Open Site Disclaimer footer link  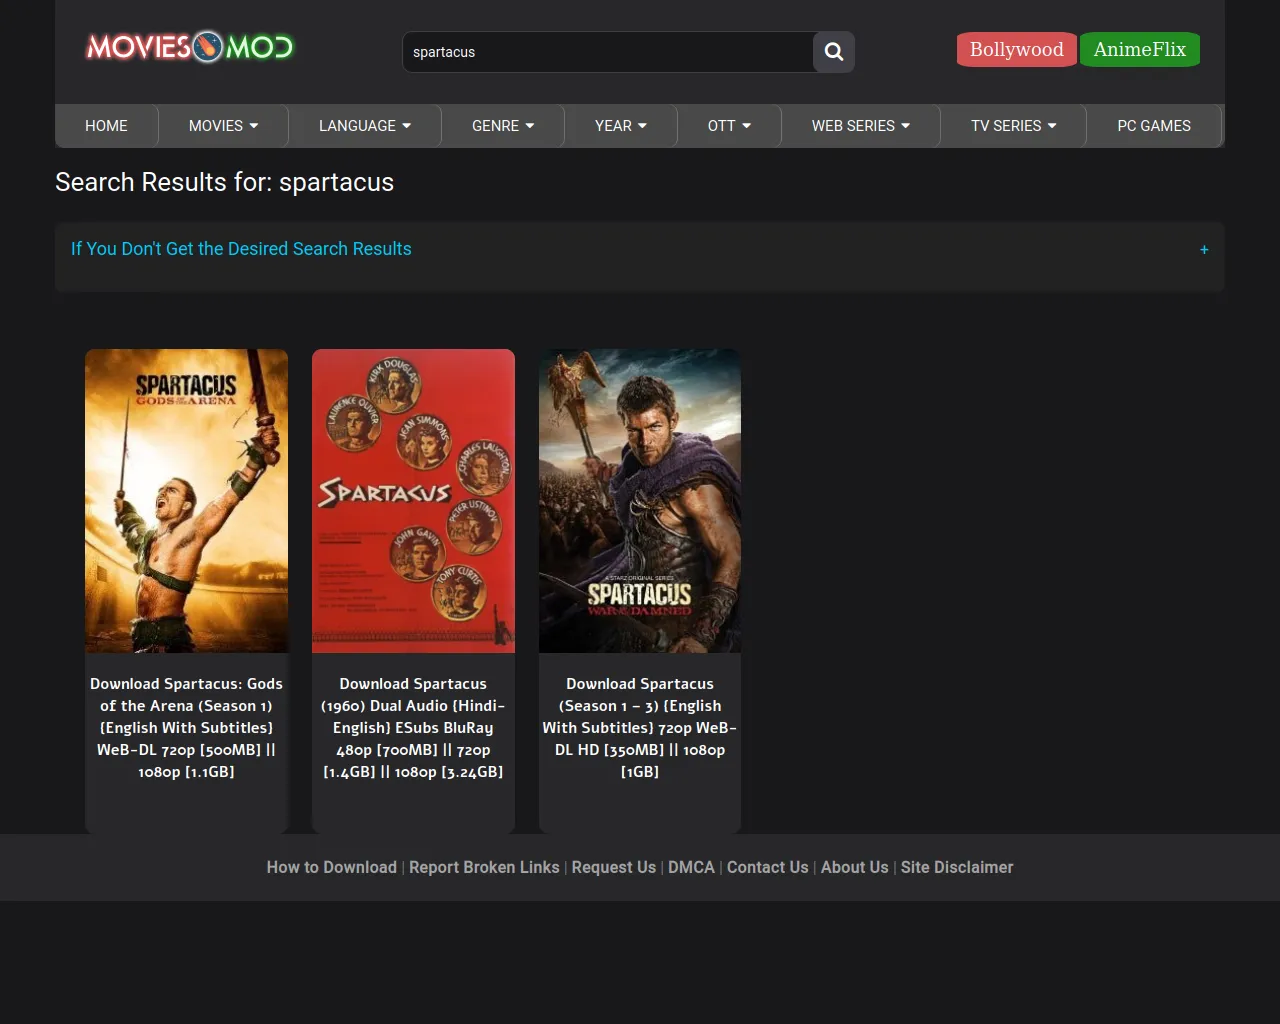[957, 868]
